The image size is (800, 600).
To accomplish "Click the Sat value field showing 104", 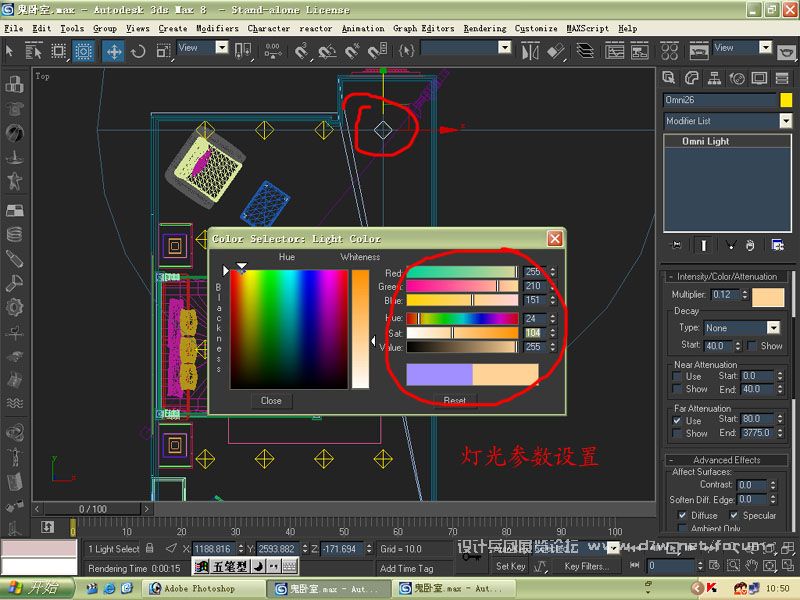I will (x=535, y=333).
